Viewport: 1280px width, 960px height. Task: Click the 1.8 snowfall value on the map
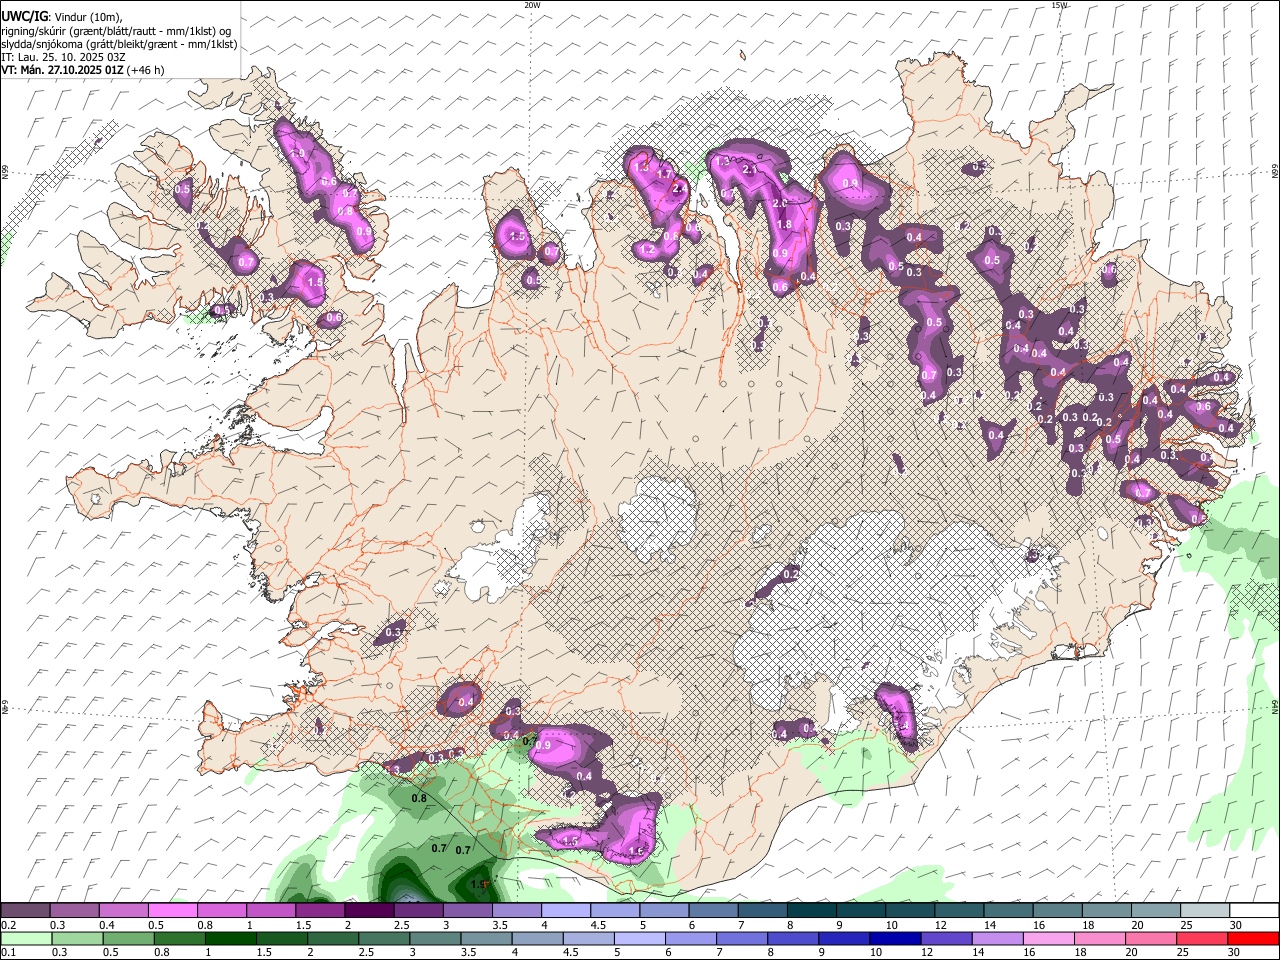coord(784,225)
